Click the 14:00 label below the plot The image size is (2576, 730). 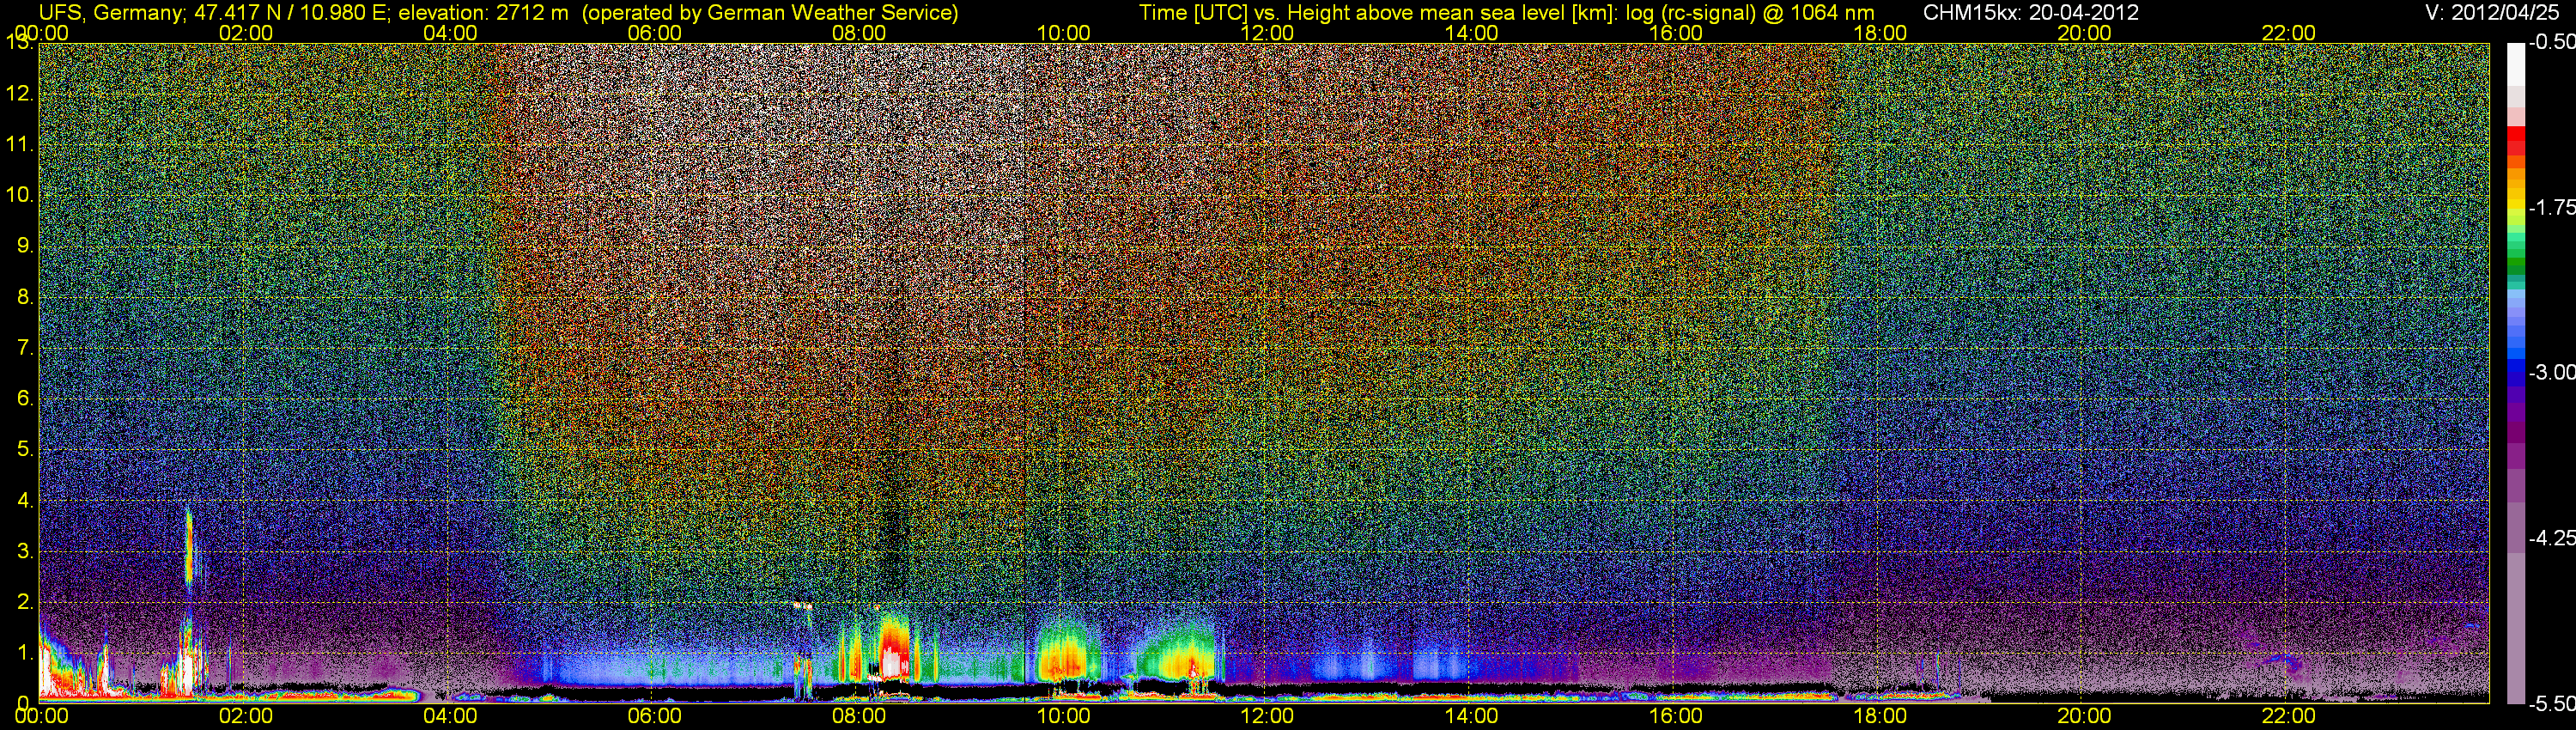coord(1472,716)
